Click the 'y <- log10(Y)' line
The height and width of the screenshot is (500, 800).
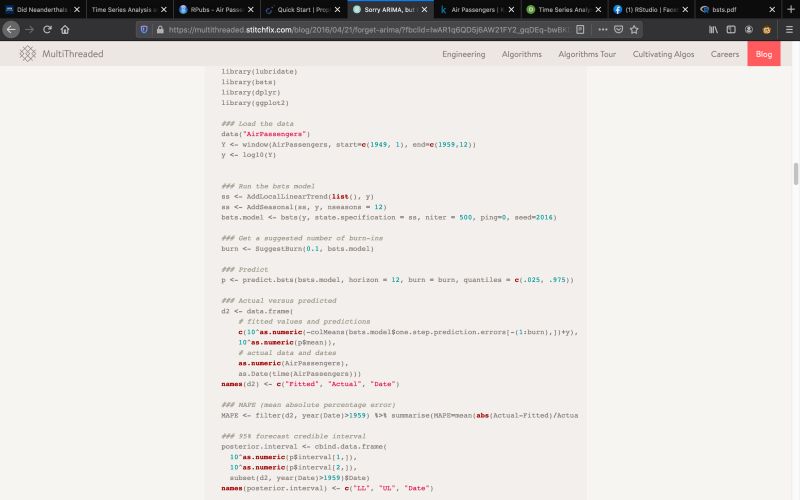248,155
